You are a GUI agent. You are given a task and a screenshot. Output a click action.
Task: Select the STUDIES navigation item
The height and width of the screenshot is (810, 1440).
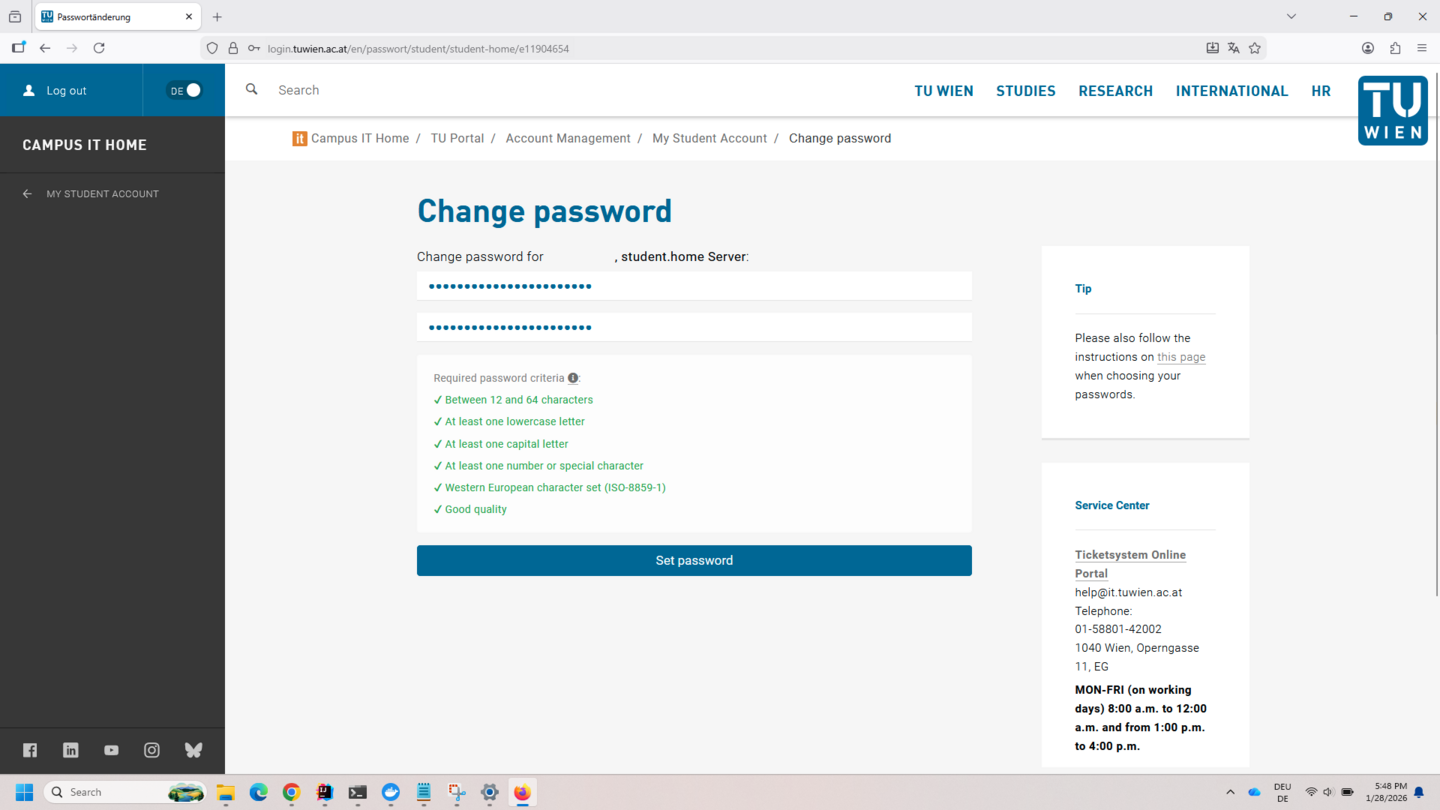pos(1025,90)
